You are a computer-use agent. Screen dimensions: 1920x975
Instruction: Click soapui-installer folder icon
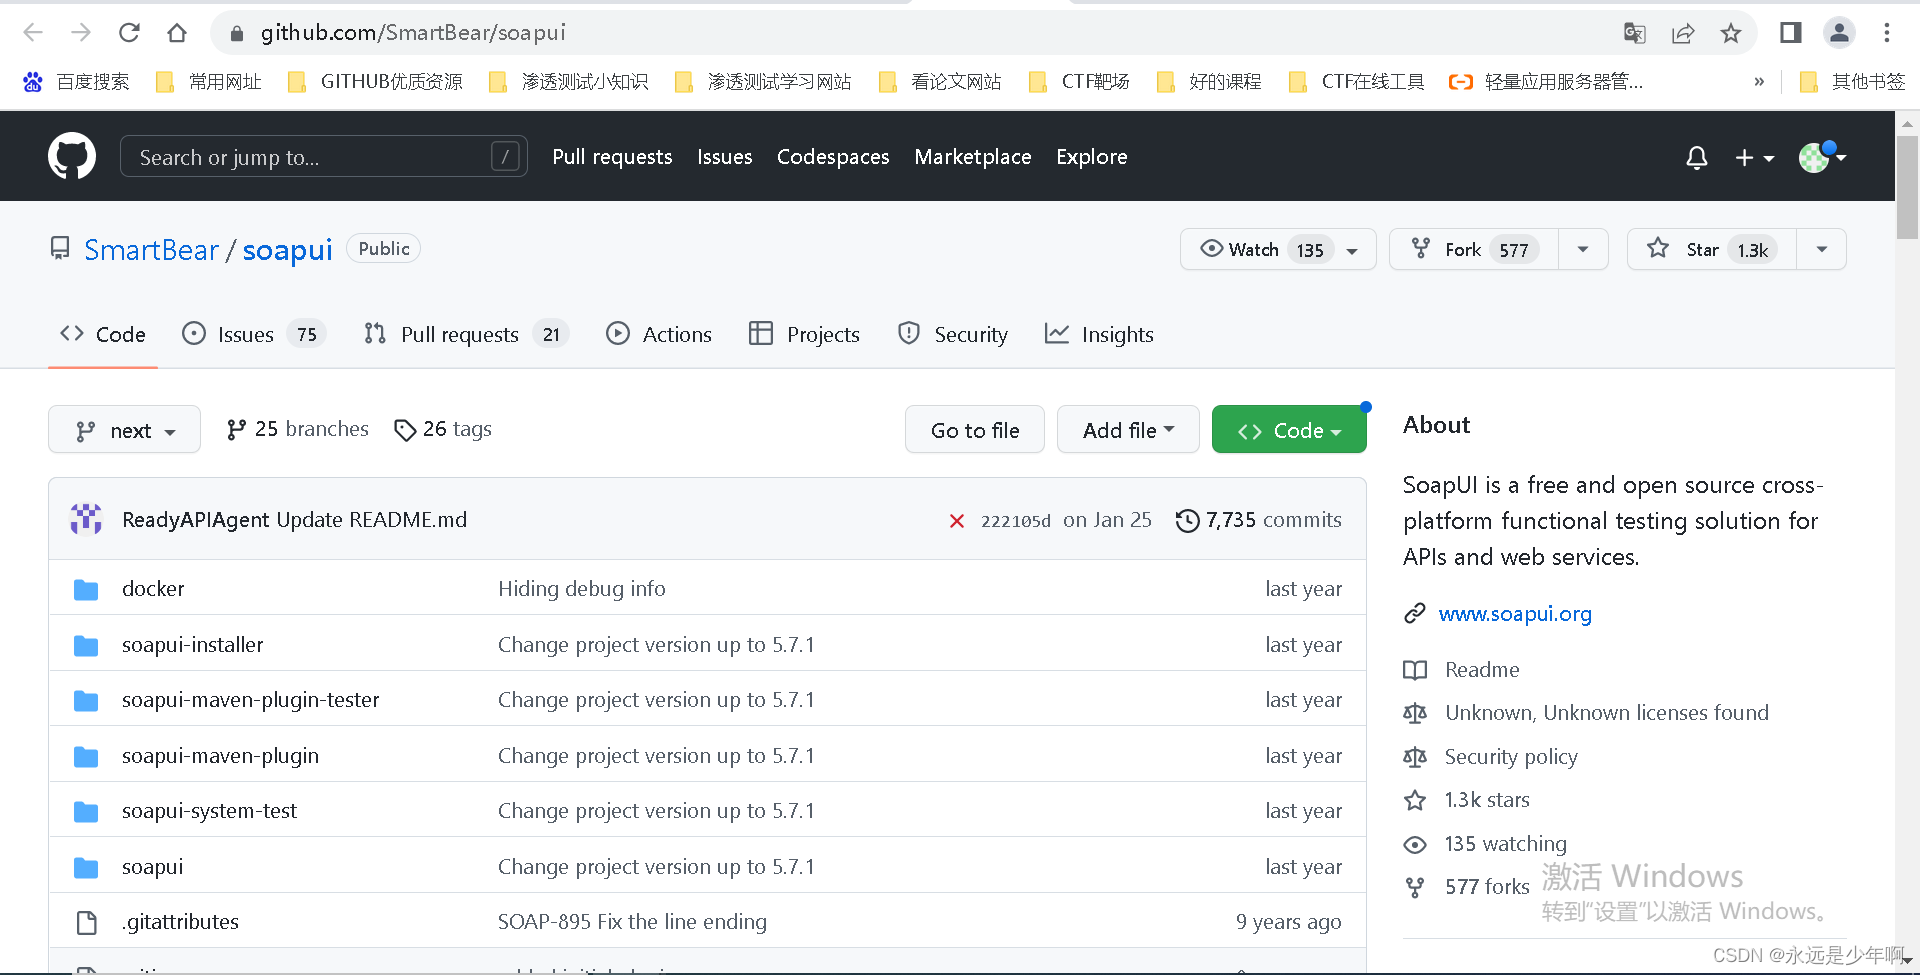[x=86, y=646]
